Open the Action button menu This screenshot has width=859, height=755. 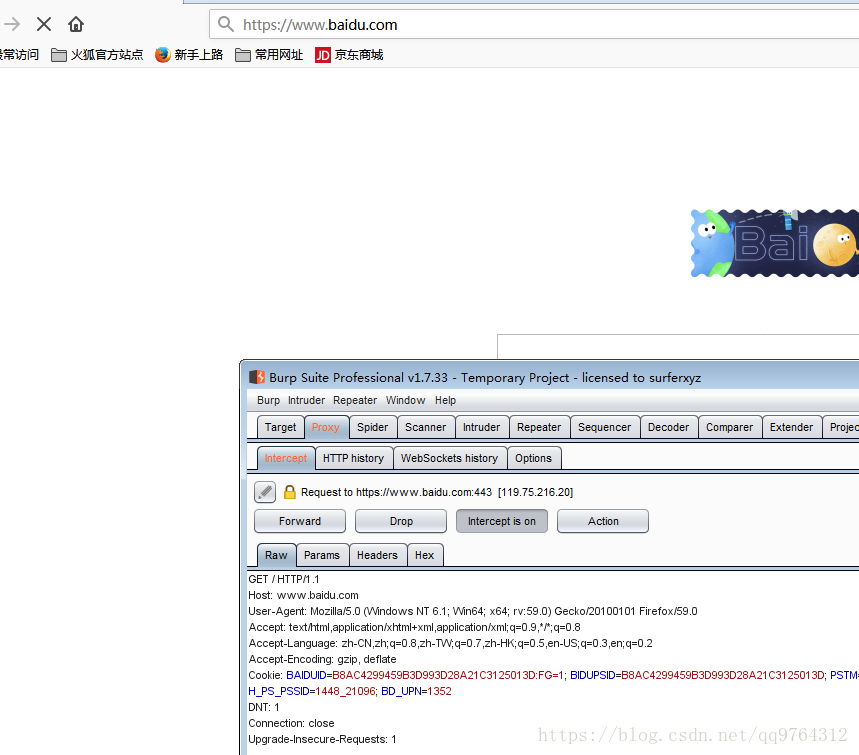603,521
